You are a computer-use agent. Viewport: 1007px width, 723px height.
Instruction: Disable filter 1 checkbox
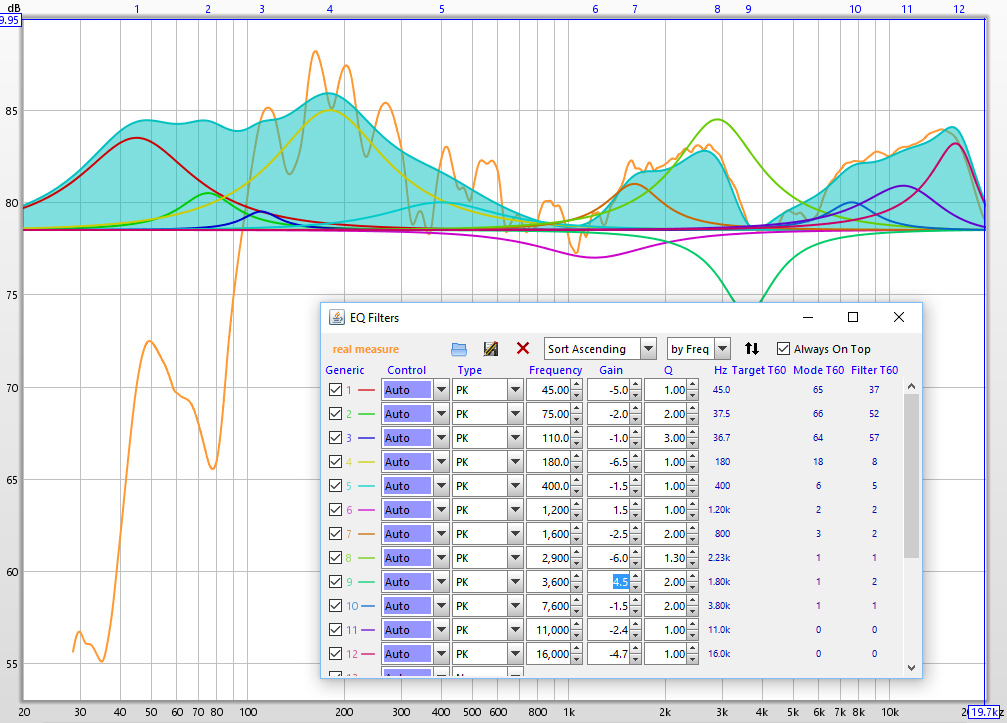pos(335,390)
